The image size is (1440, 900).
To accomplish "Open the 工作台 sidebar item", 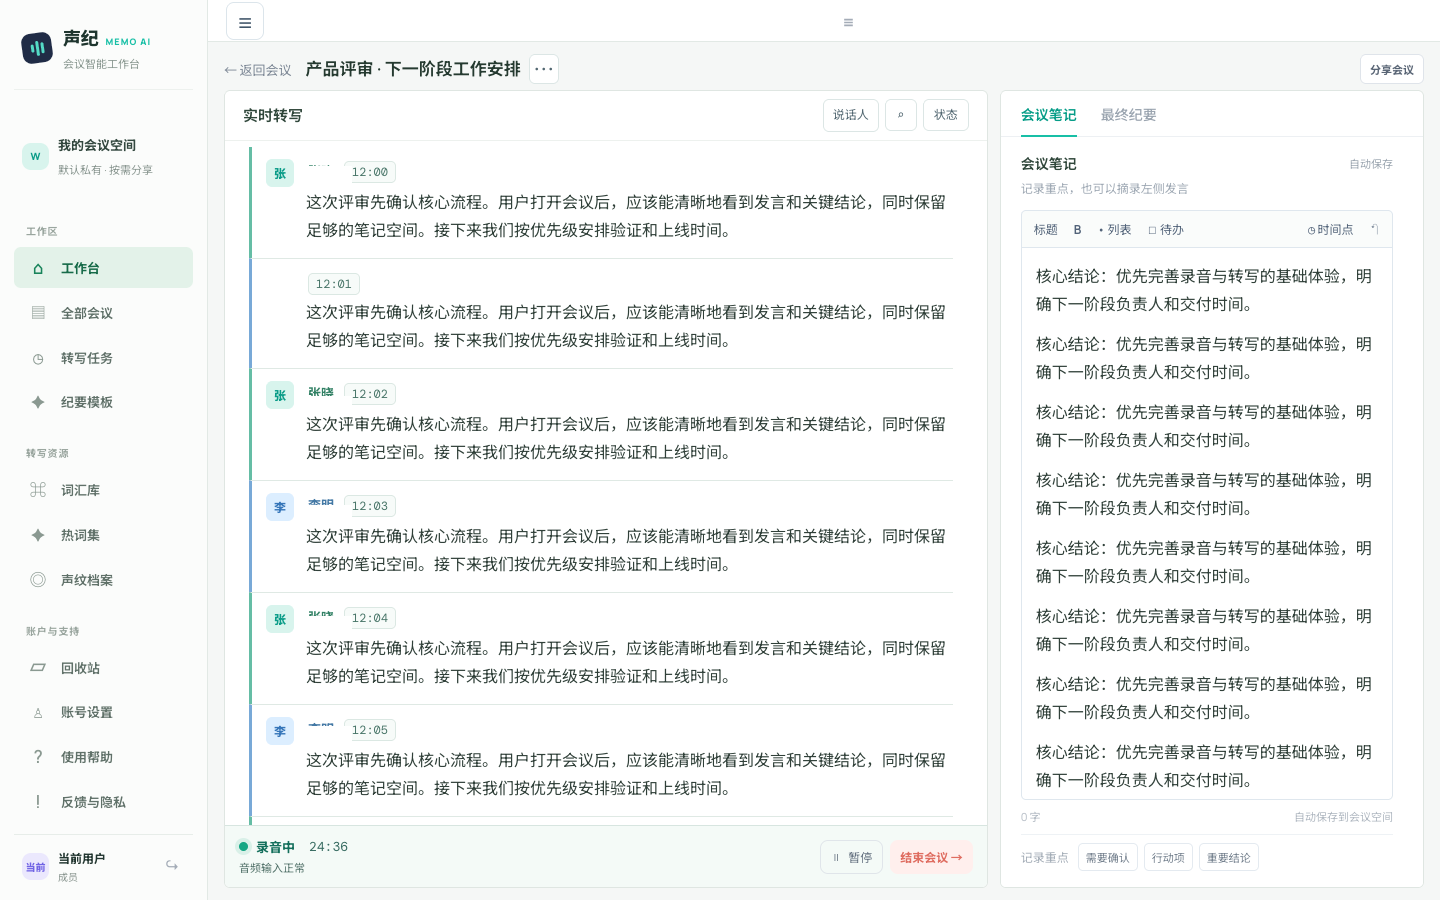I will click(103, 268).
